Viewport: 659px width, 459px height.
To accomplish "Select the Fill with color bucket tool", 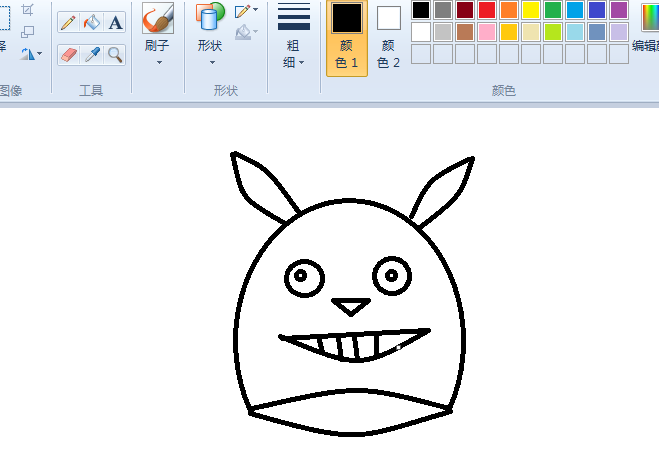I will pyautogui.click(x=92, y=22).
